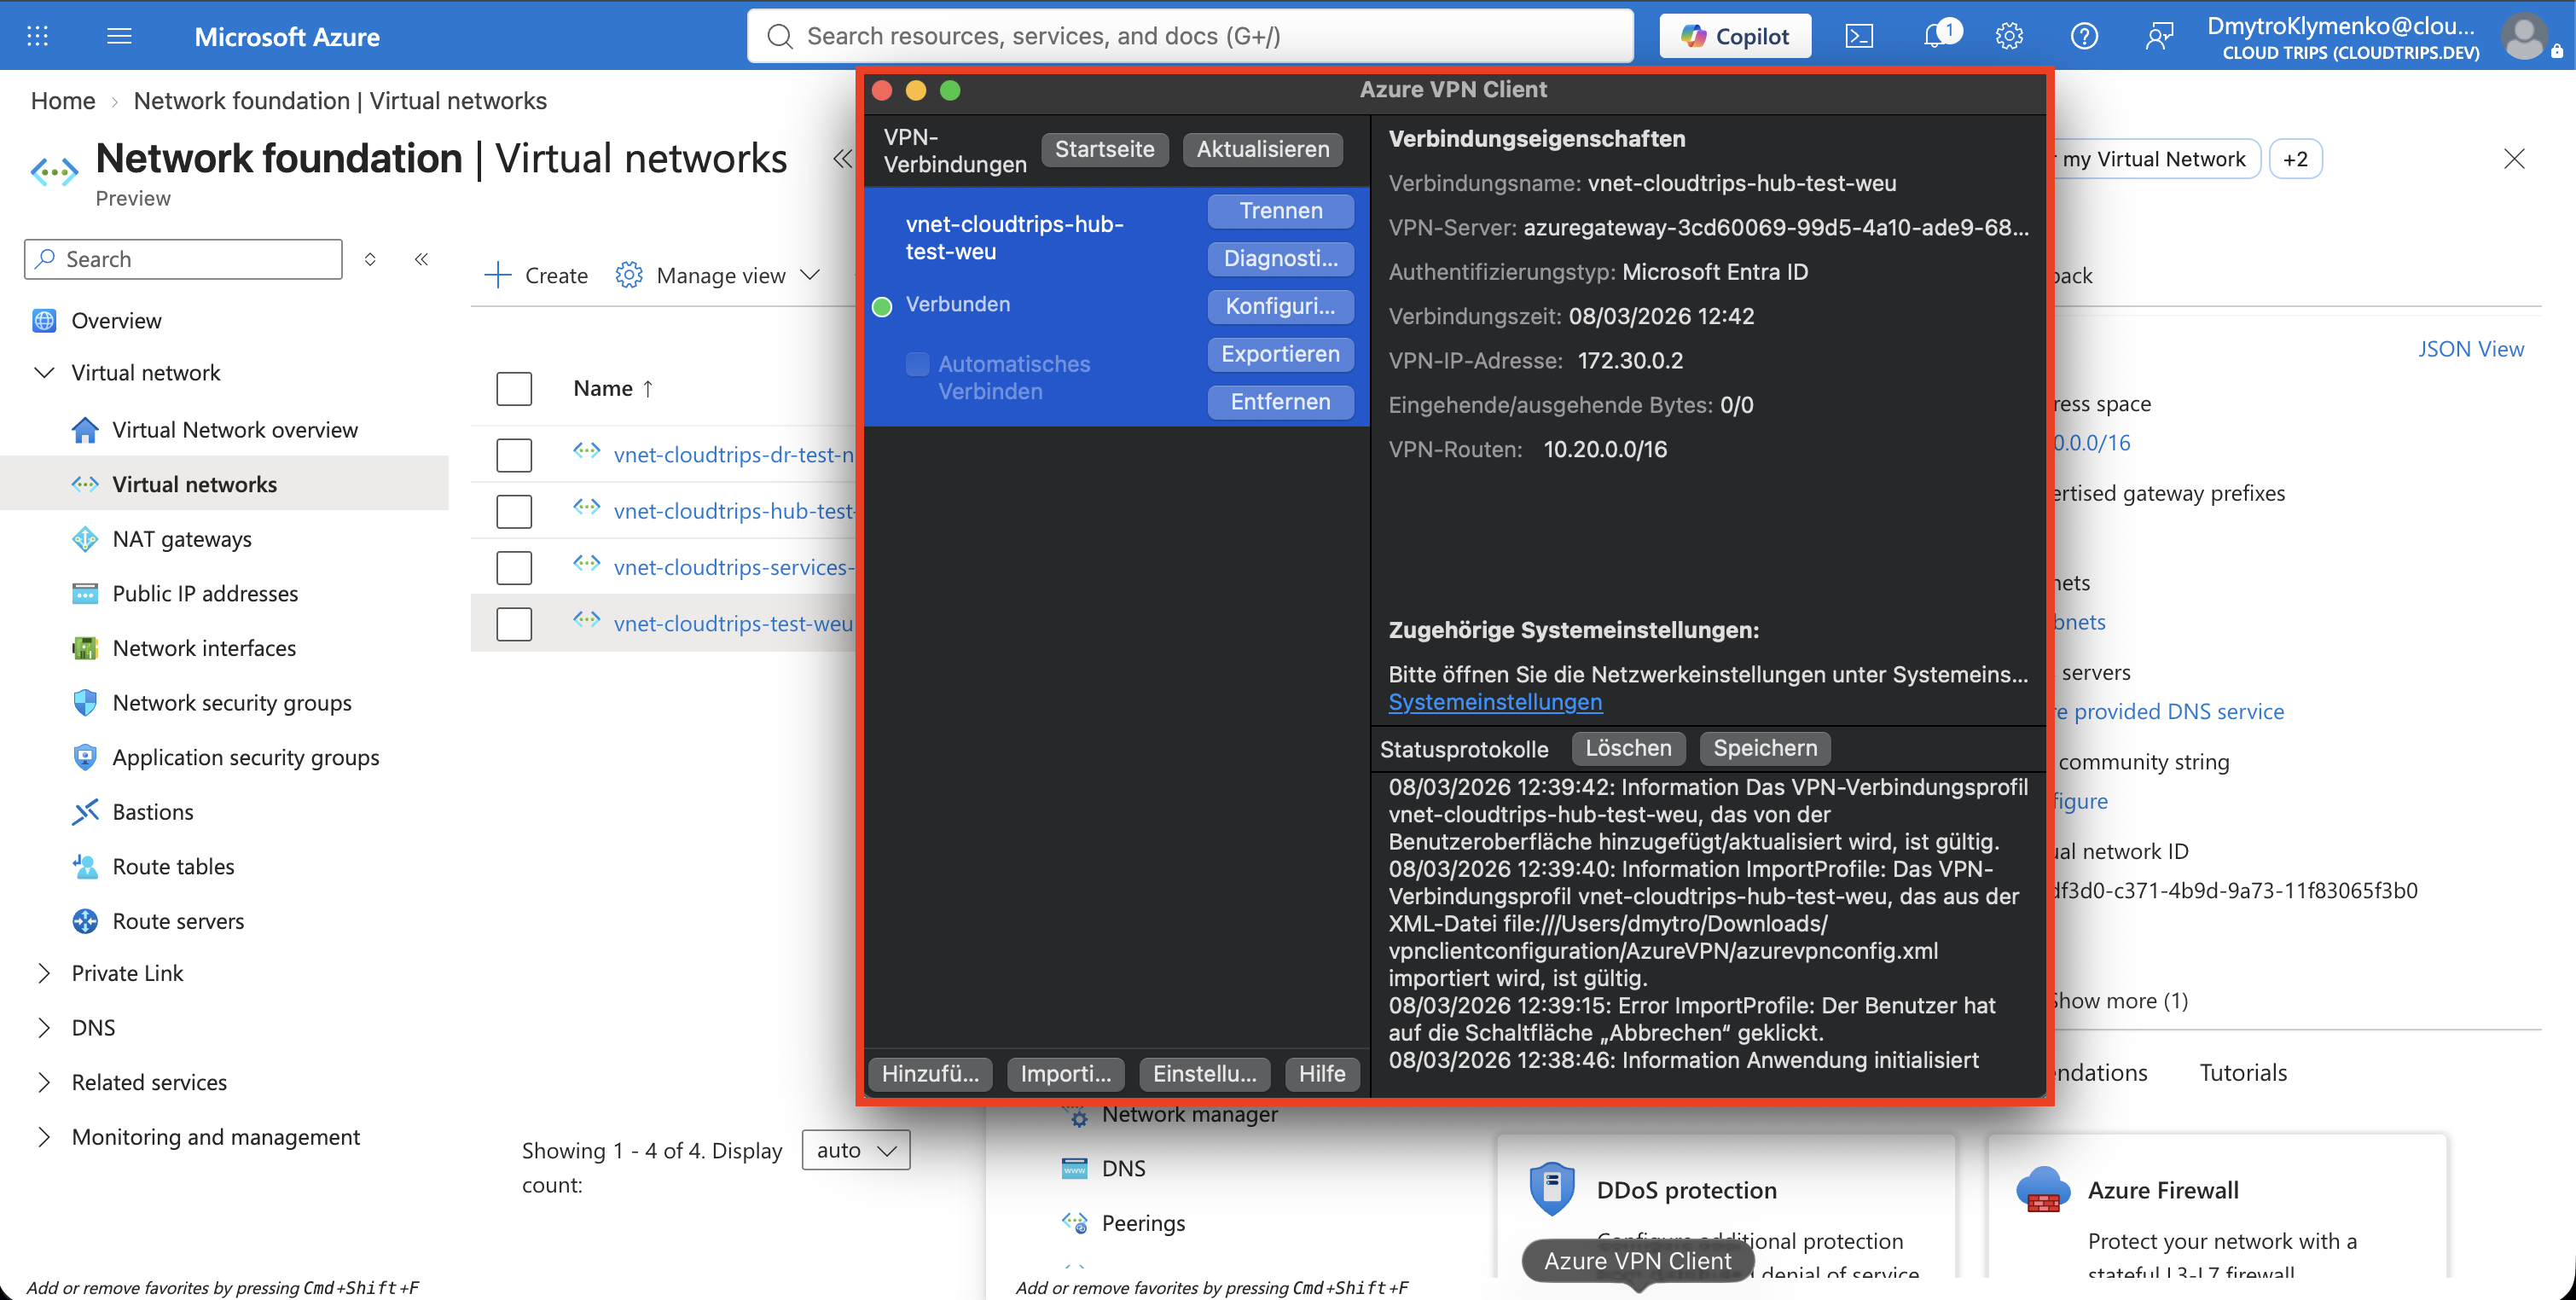
Task: Open the Azure portal apps grid icon
Action: pos(37,36)
